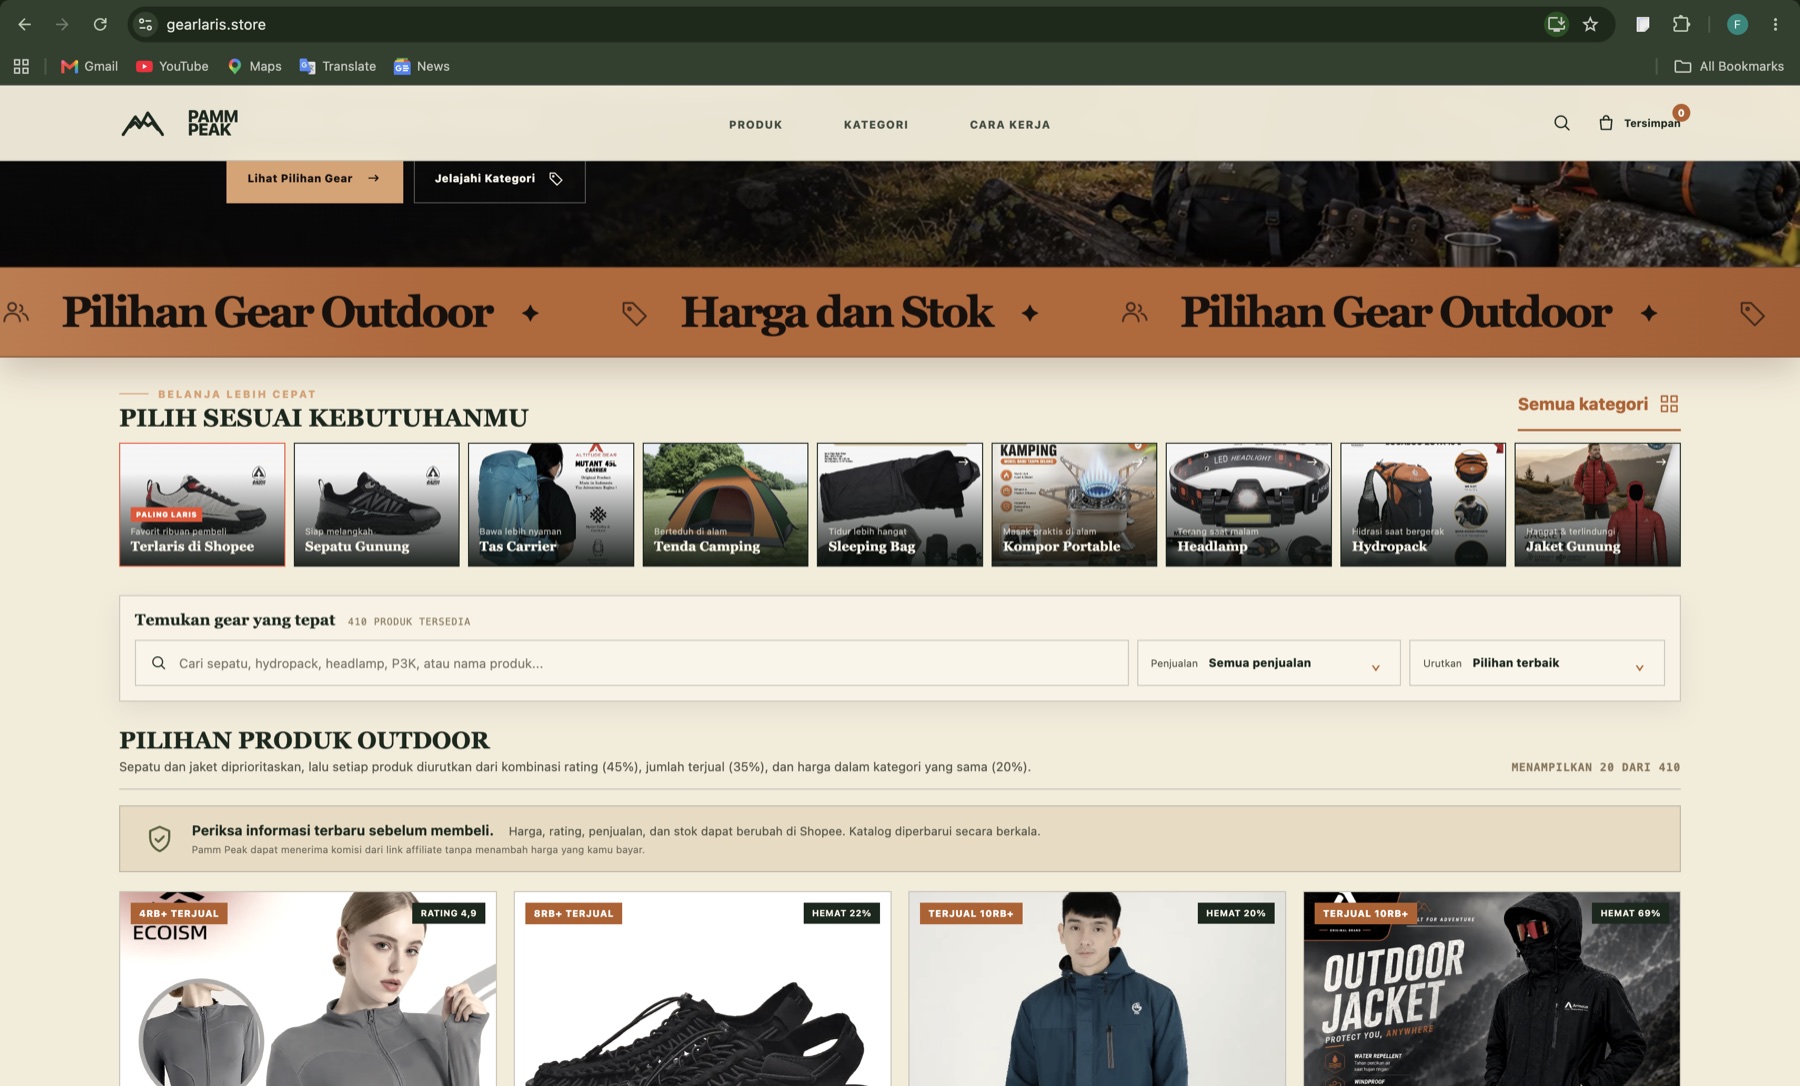
Task: Open the News bookmark
Action: click(x=422, y=66)
